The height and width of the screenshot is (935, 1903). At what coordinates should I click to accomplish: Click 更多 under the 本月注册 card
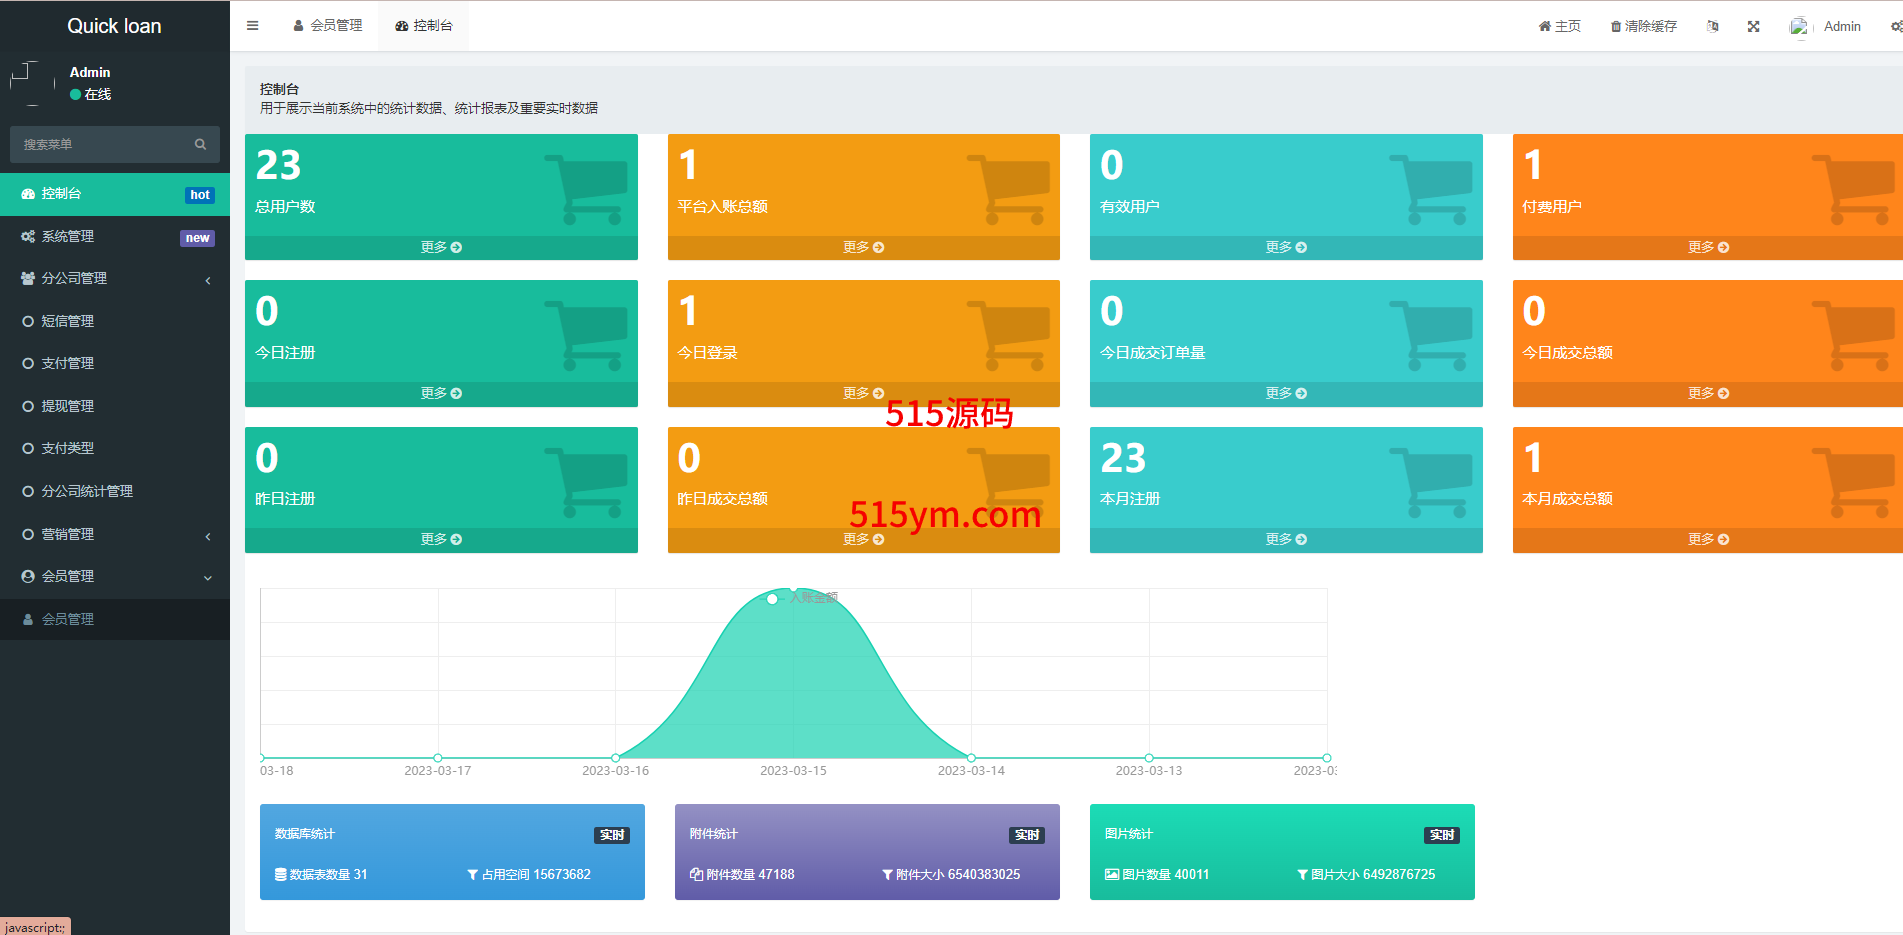1285,539
